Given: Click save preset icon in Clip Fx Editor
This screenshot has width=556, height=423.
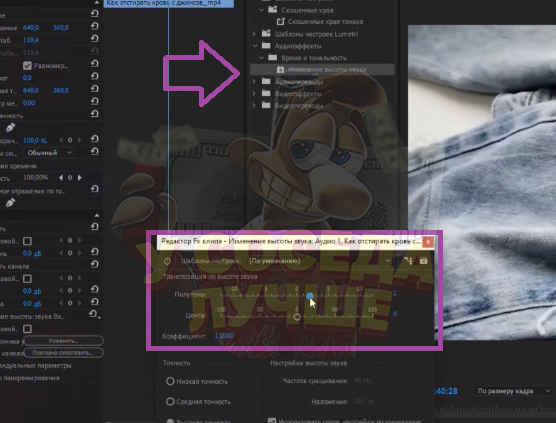Looking at the screenshot, I should pyautogui.click(x=408, y=261).
